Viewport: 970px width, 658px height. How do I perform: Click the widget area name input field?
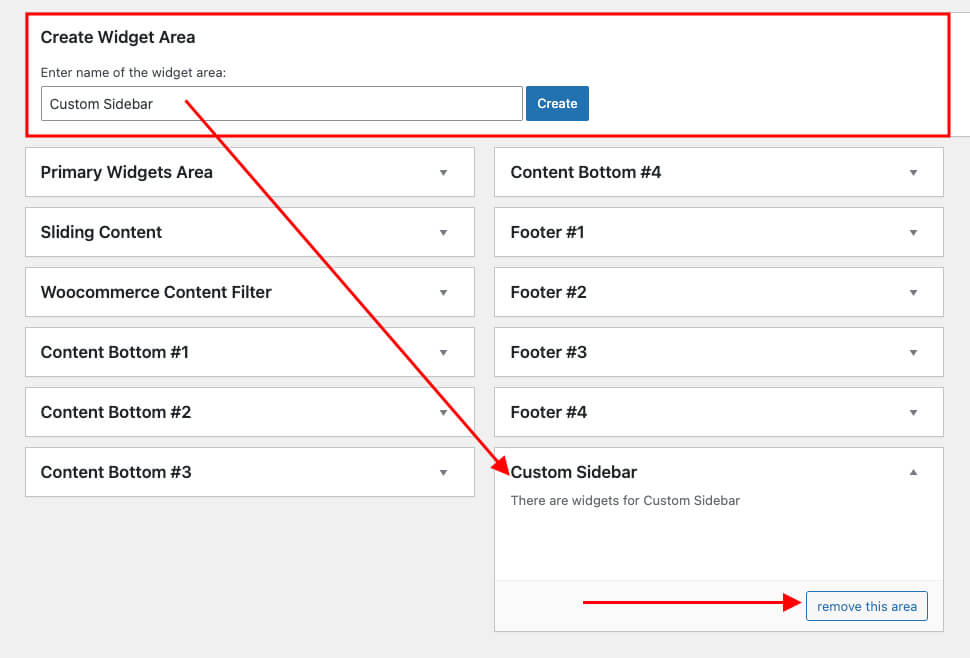(281, 104)
